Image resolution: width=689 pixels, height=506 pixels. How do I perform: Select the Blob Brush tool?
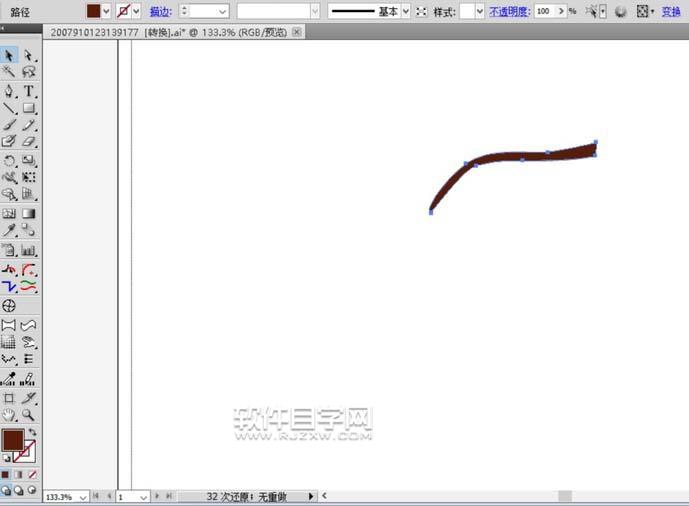(9, 141)
